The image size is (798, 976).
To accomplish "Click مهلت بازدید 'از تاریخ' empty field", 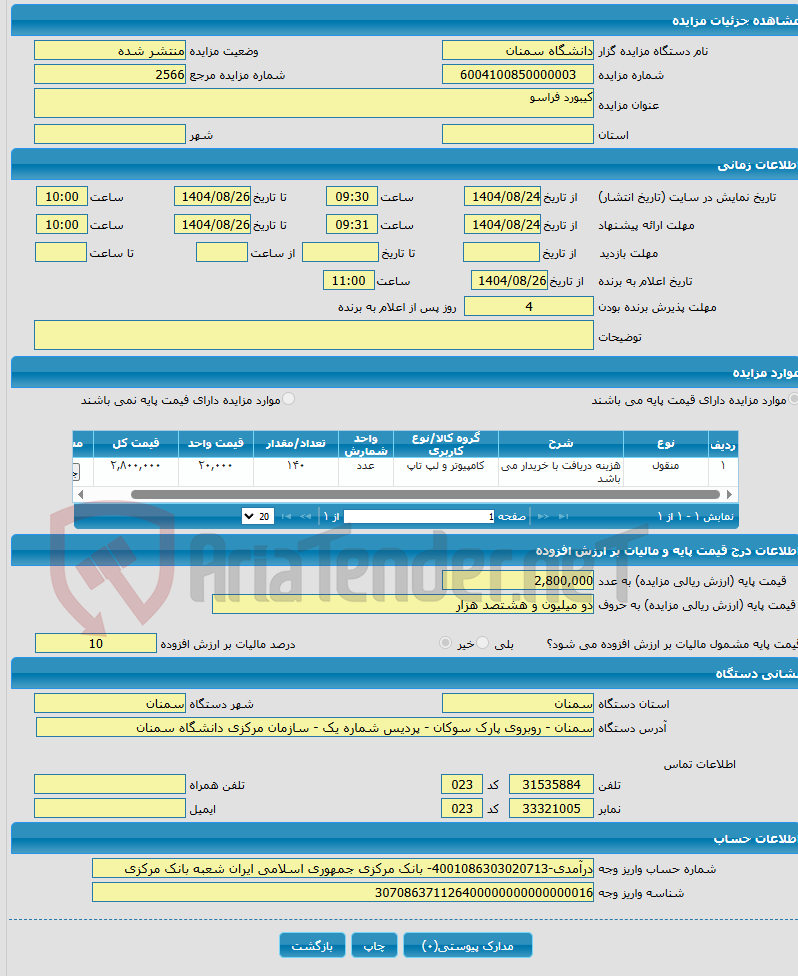I will pyautogui.click(x=501, y=252).
